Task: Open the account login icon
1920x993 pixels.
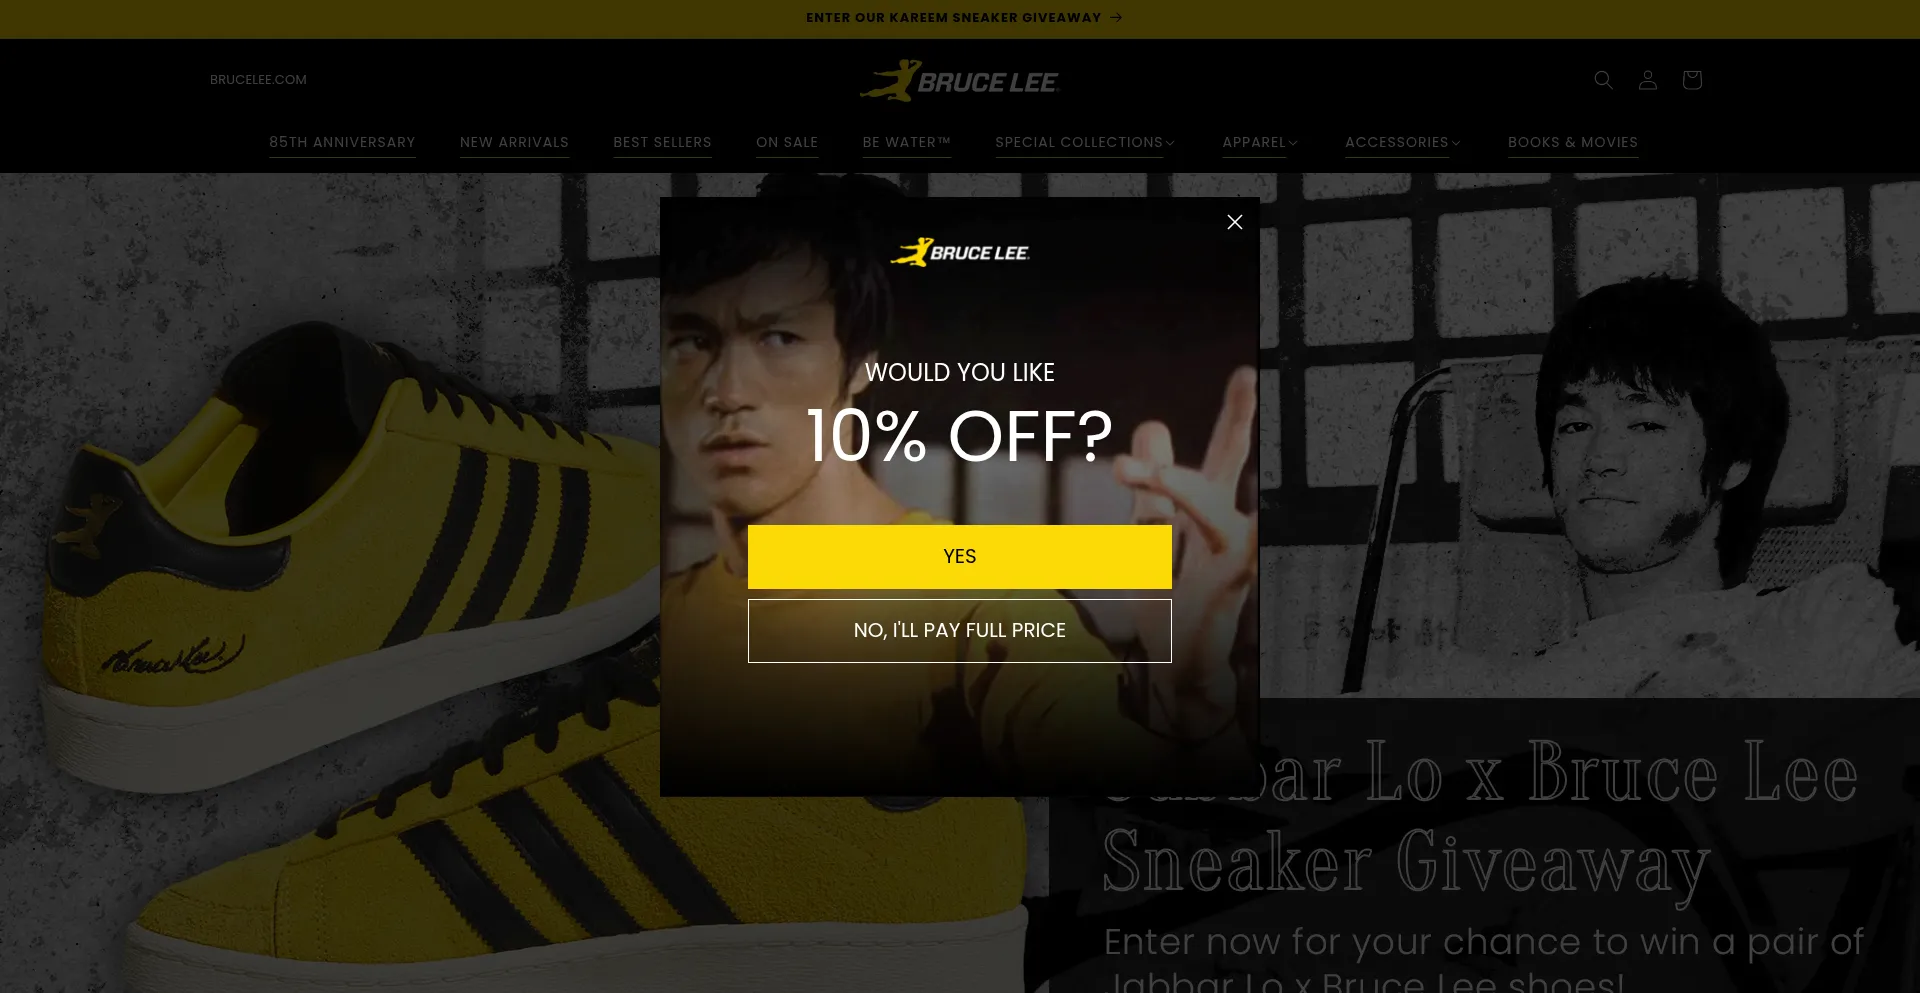Action: click(1647, 80)
